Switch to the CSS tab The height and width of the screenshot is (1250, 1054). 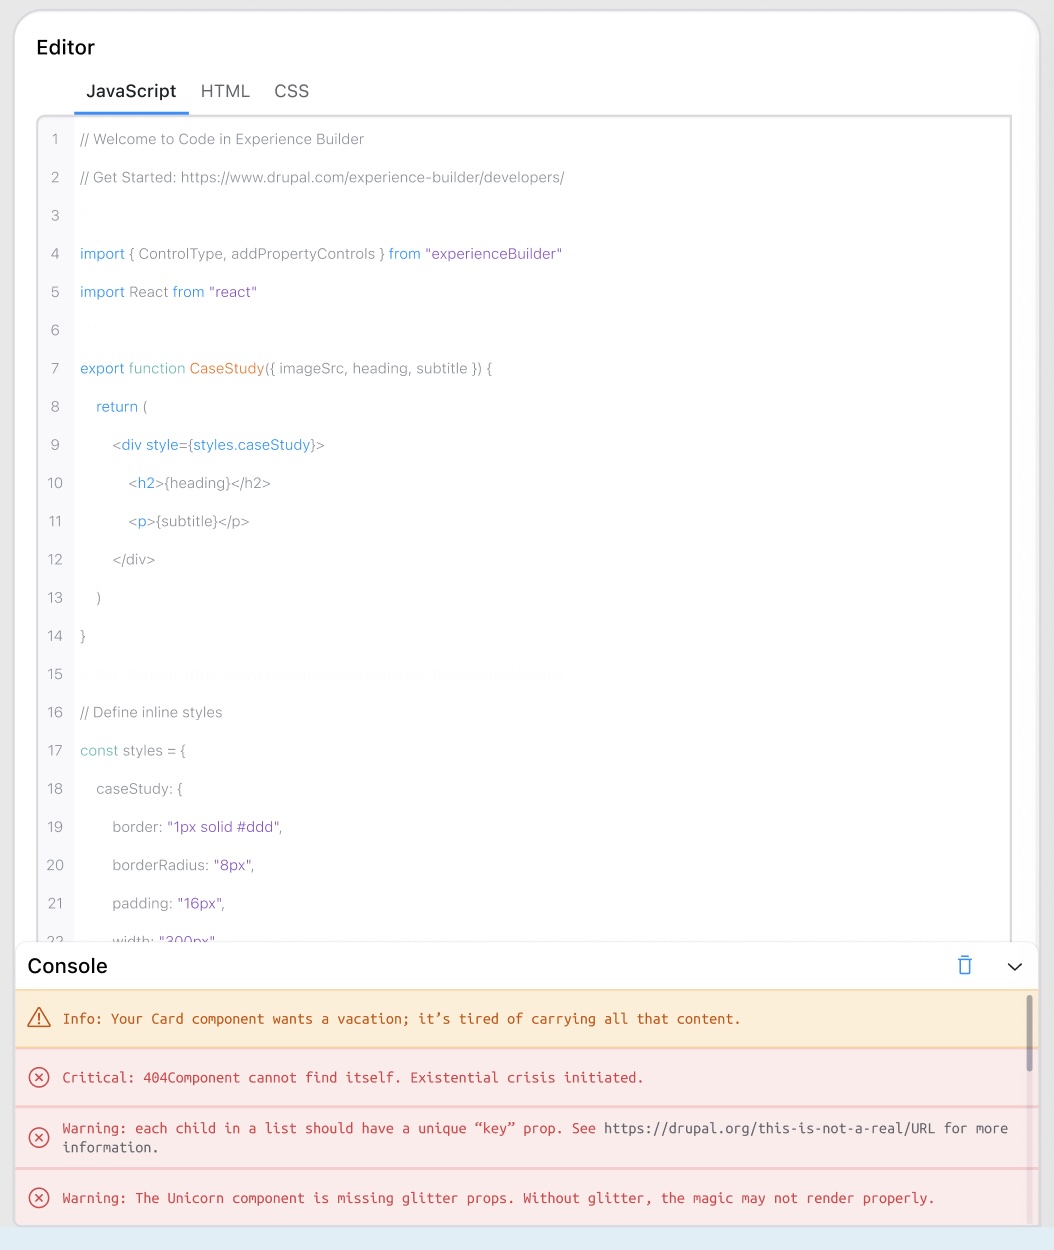tap(291, 91)
